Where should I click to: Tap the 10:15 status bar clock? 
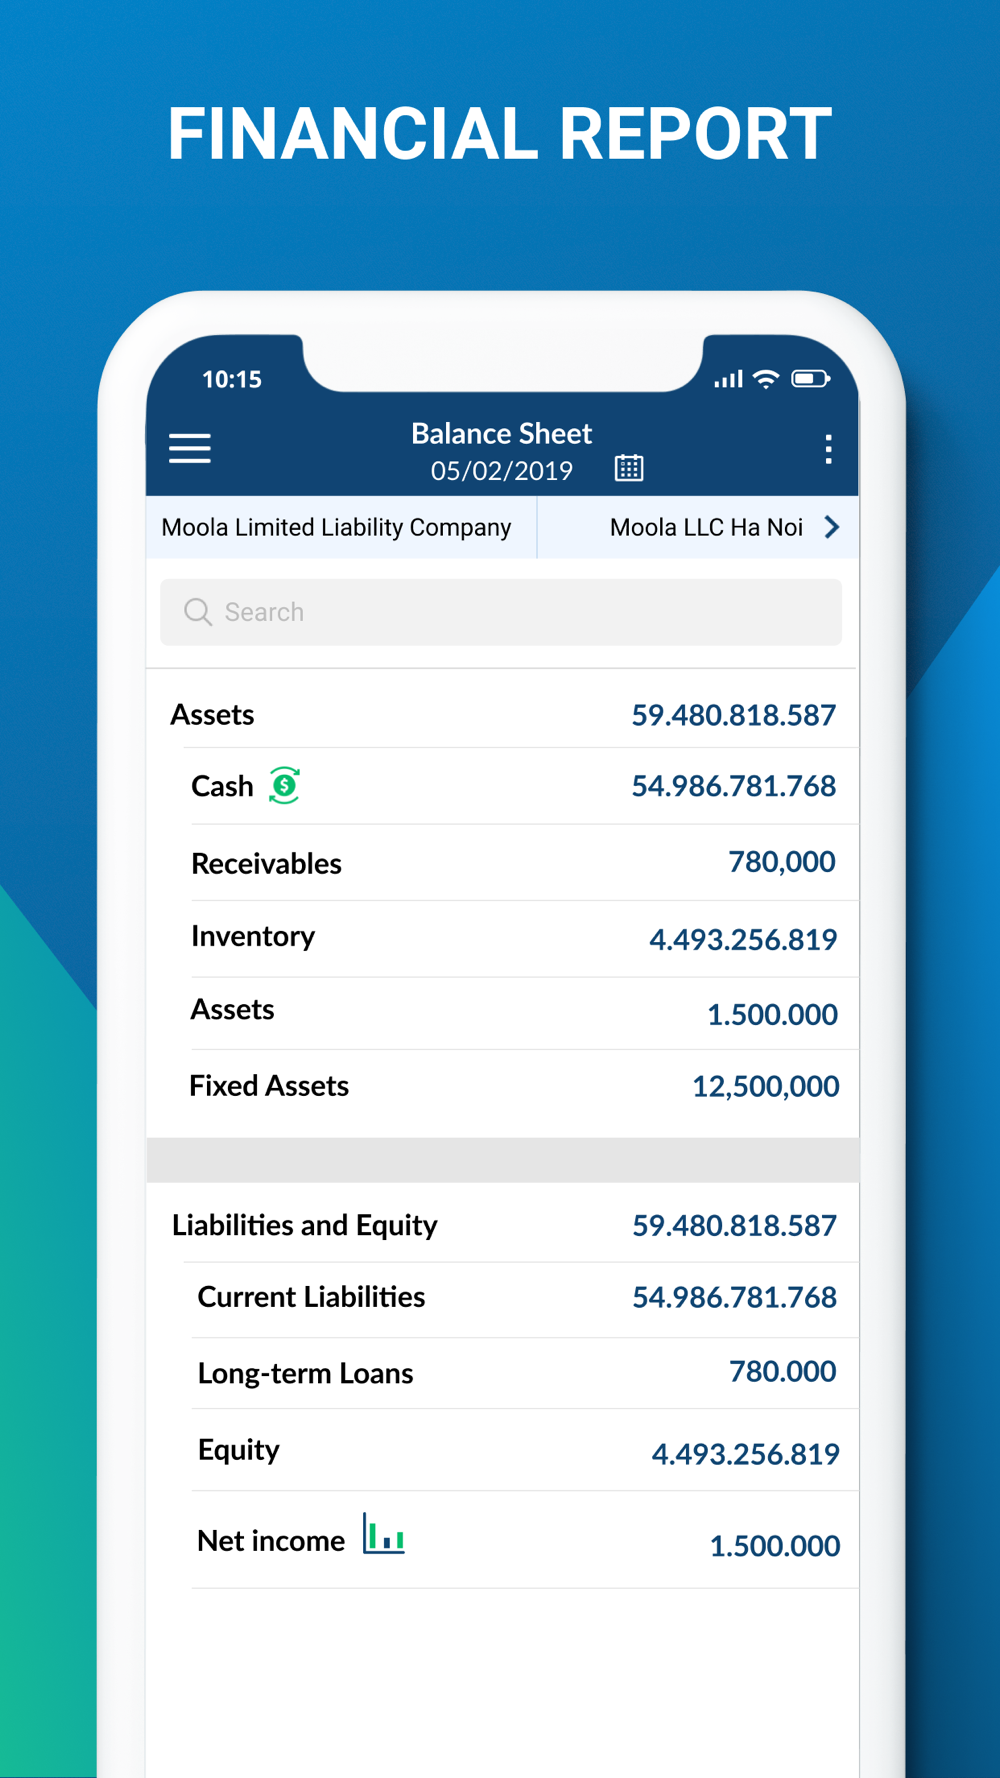(232, 379)
